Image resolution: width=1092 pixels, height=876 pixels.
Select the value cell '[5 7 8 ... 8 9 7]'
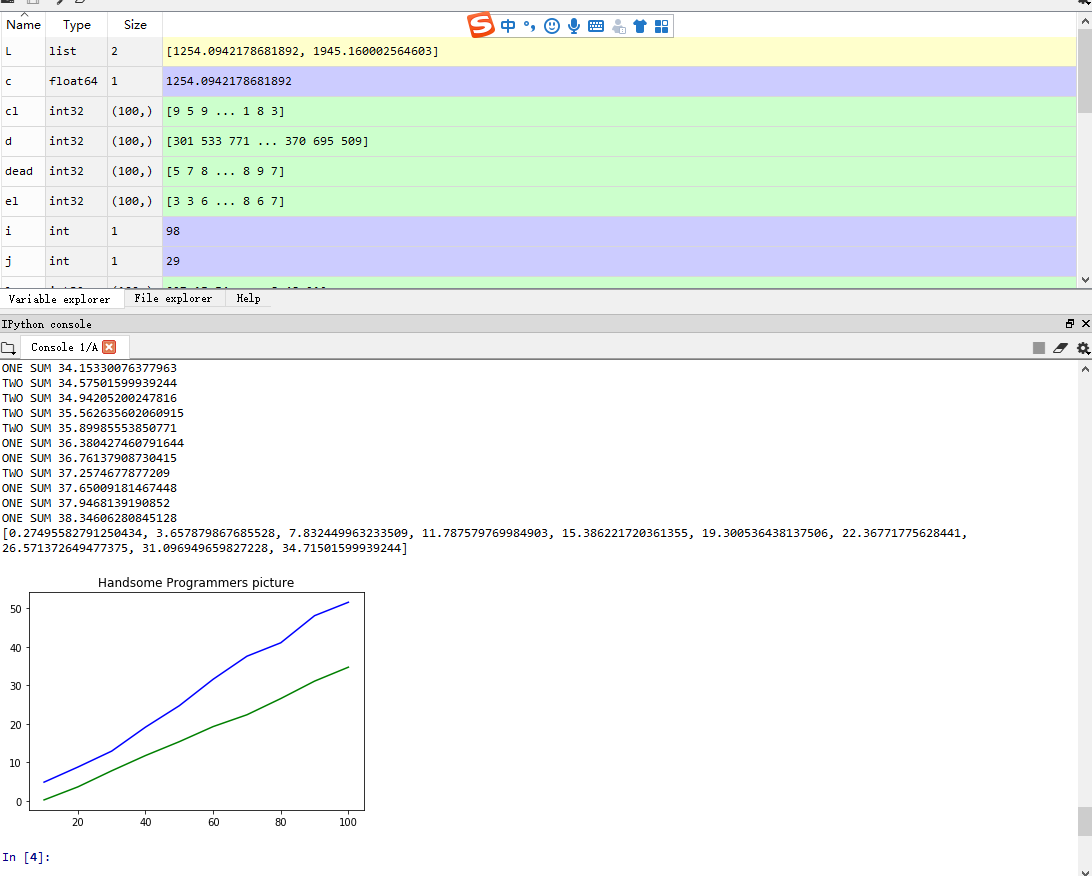pyautogui.click(x=619, y=171)
